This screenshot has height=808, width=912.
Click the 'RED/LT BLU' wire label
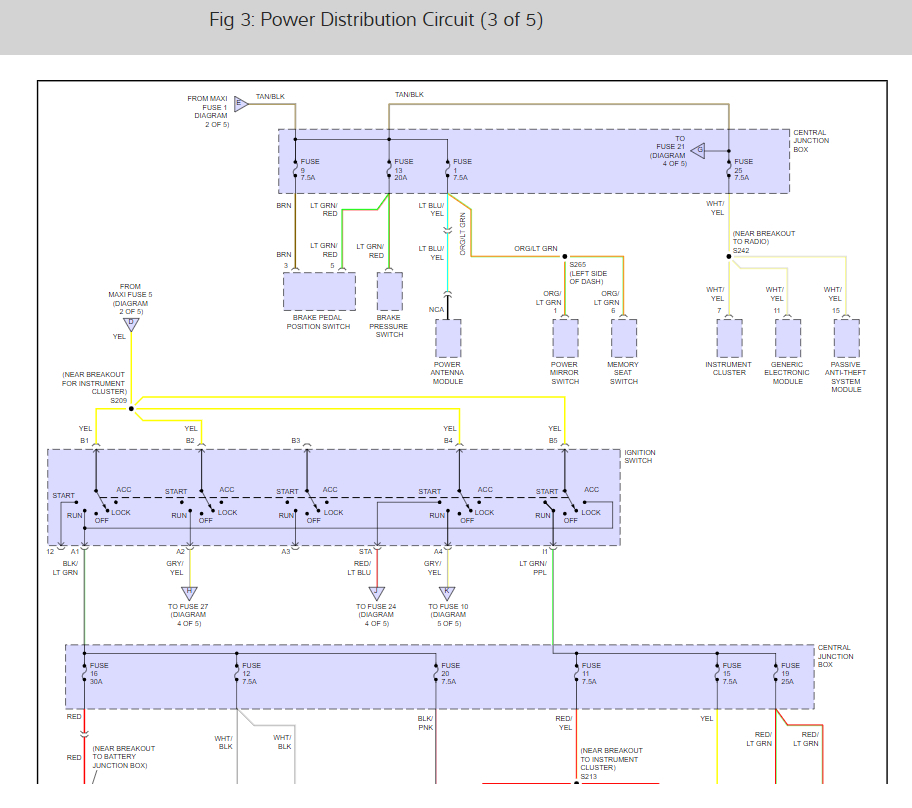click(359, 568)
